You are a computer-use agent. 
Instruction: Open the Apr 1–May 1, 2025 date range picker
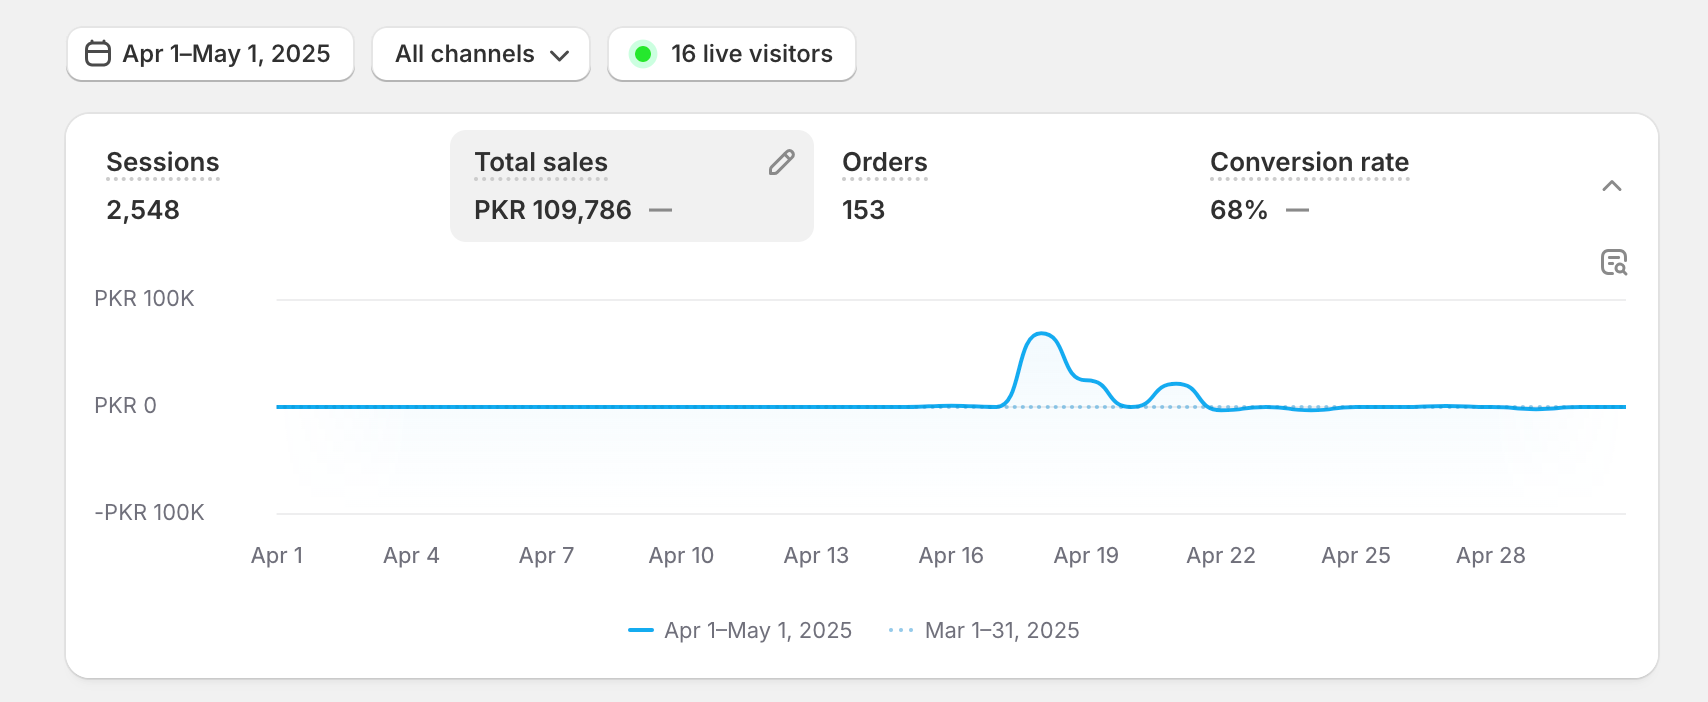[210, 54]
